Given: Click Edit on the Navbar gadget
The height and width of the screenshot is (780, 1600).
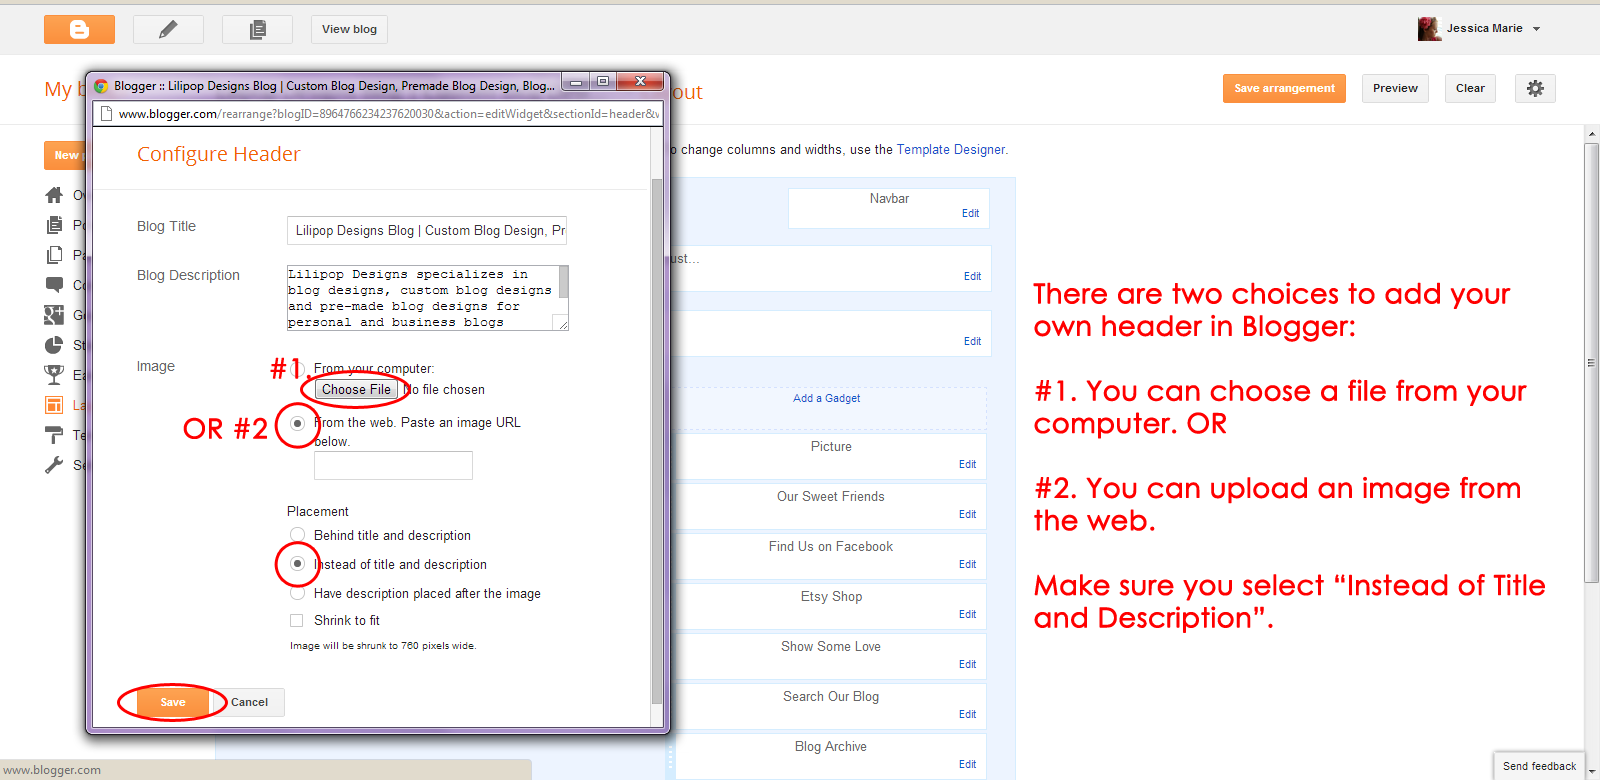Looking at the screenshot, I should [970, 213].
